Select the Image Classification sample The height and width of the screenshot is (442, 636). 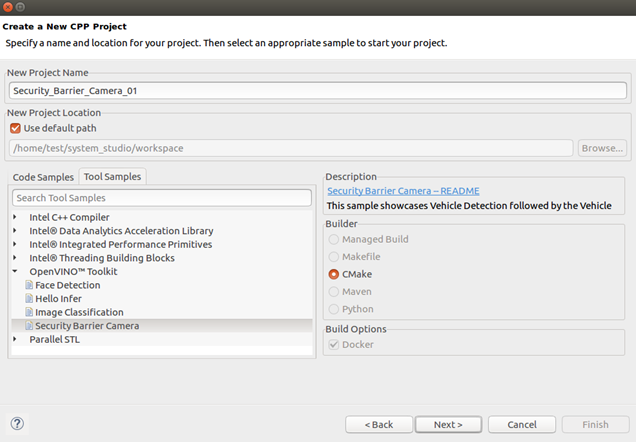80,312
